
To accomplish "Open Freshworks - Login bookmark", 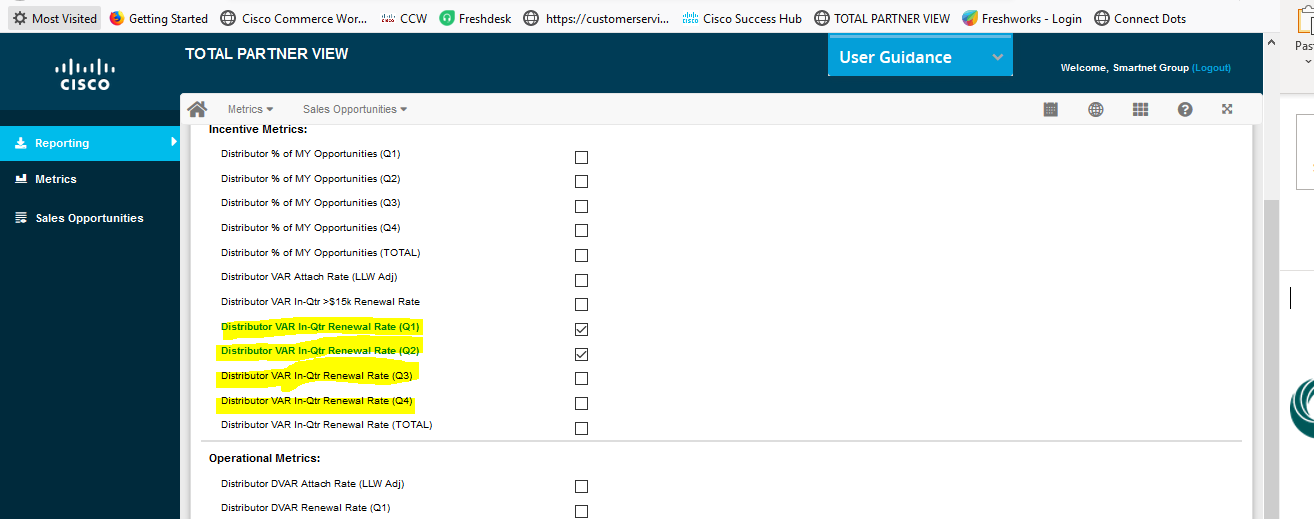I will click(x=1022, y=18).
